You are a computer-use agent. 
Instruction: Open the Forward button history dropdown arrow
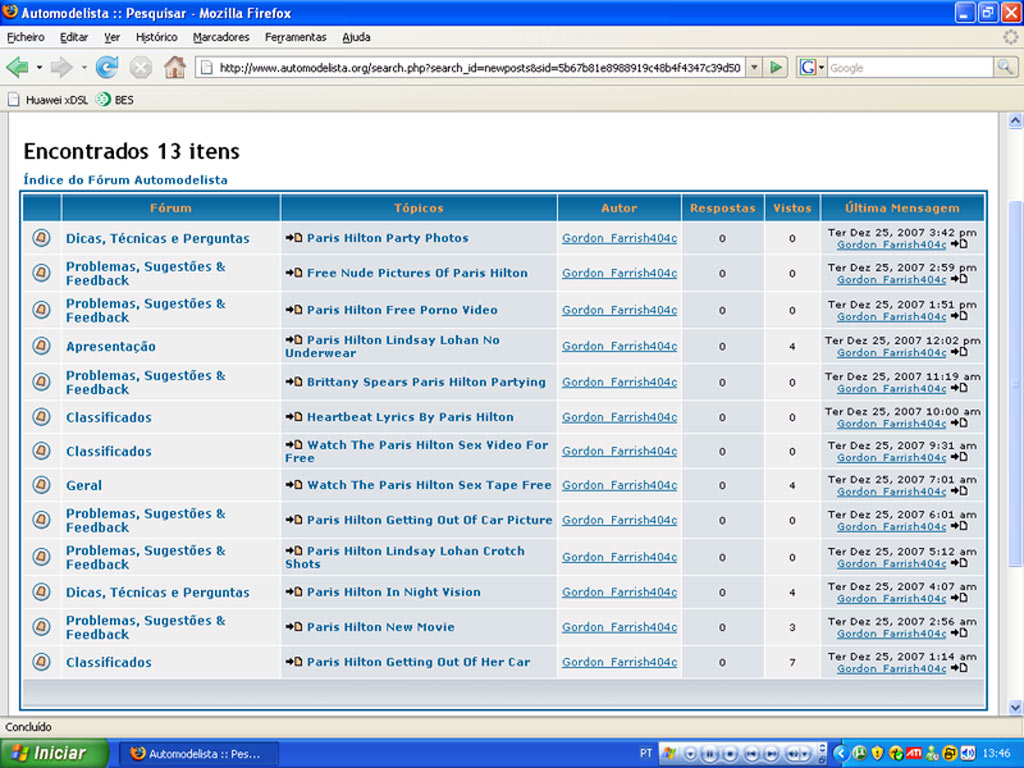(84, 67)
